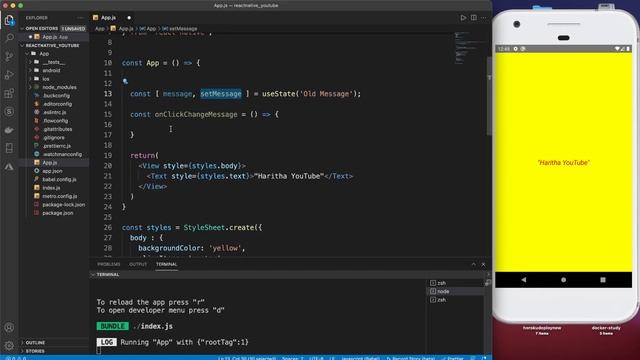Maximize terminal panel with chevron up icon
This screenshot has width=640, height=360.
coord(473,264)
